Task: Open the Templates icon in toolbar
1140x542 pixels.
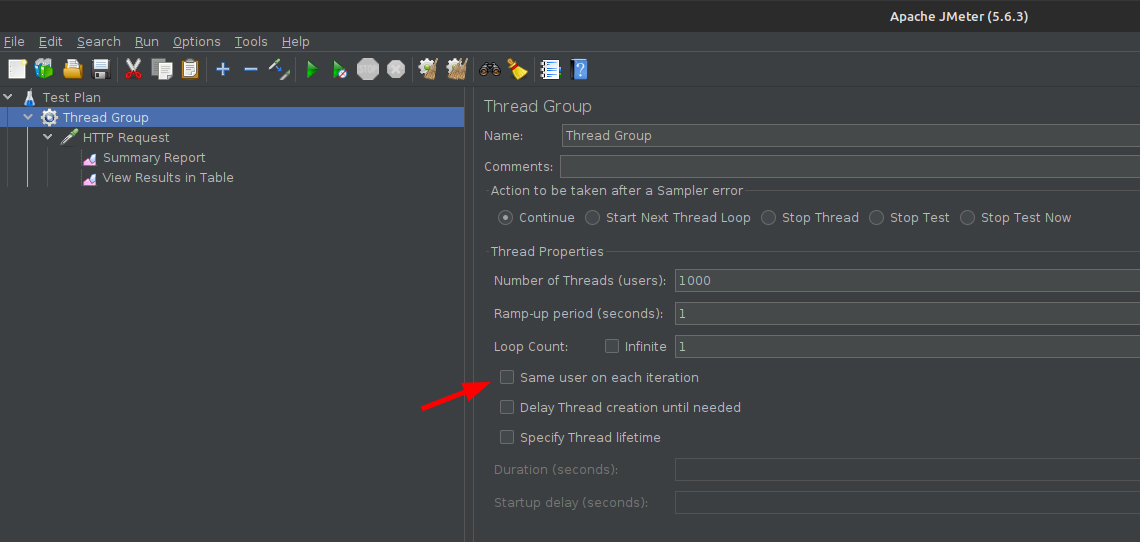Action: (x=44, y=69)
